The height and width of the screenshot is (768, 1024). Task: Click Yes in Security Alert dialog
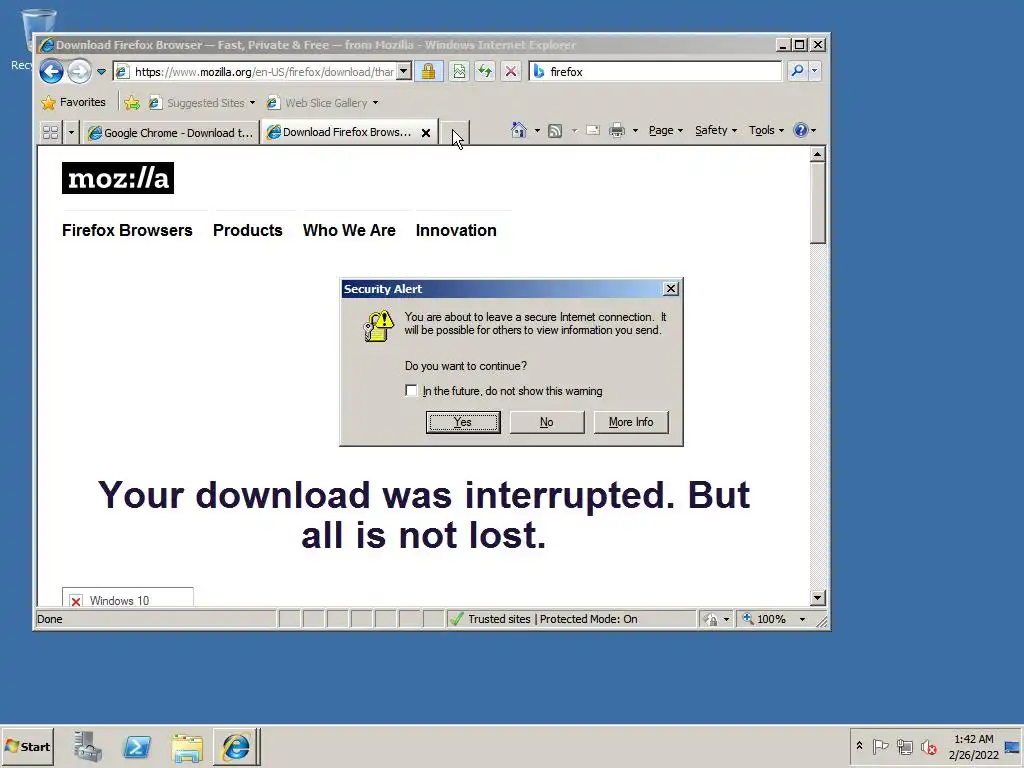tap(463, 422)
